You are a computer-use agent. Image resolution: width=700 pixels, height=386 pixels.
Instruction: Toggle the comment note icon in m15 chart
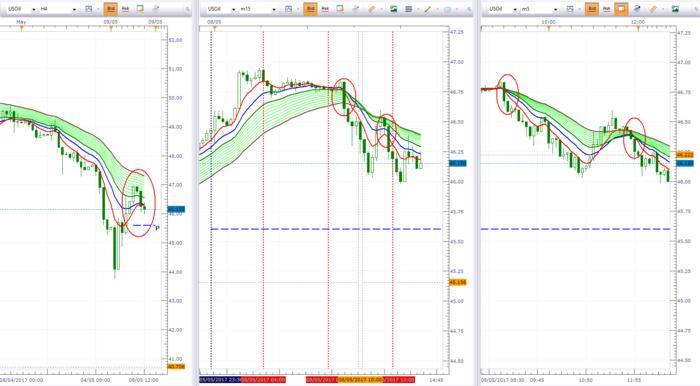tap(340, 9)
